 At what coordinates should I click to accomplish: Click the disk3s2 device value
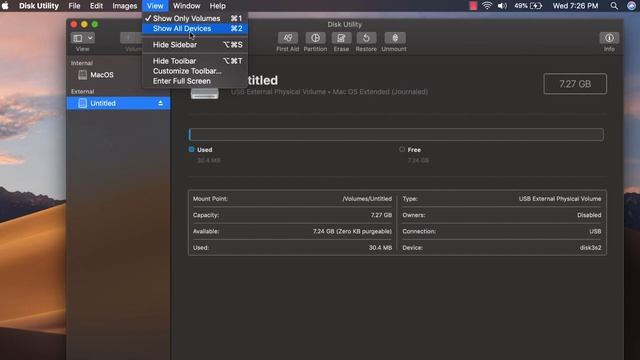pos(590,247)
